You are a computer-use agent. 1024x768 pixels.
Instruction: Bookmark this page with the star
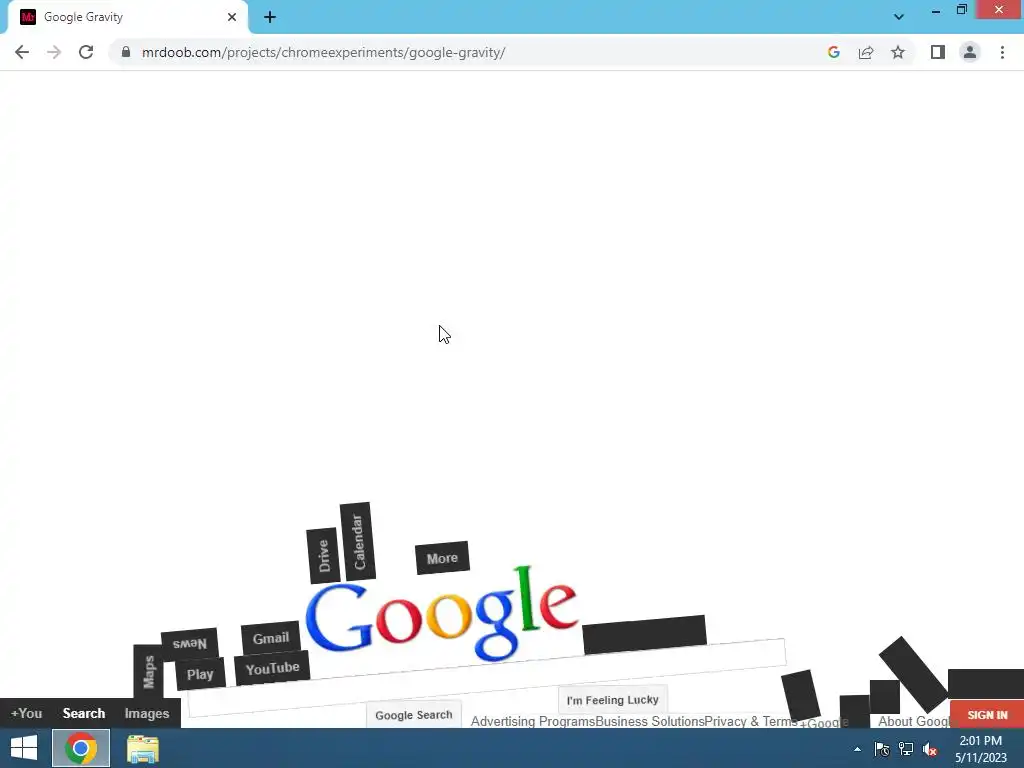pos(898,52)
